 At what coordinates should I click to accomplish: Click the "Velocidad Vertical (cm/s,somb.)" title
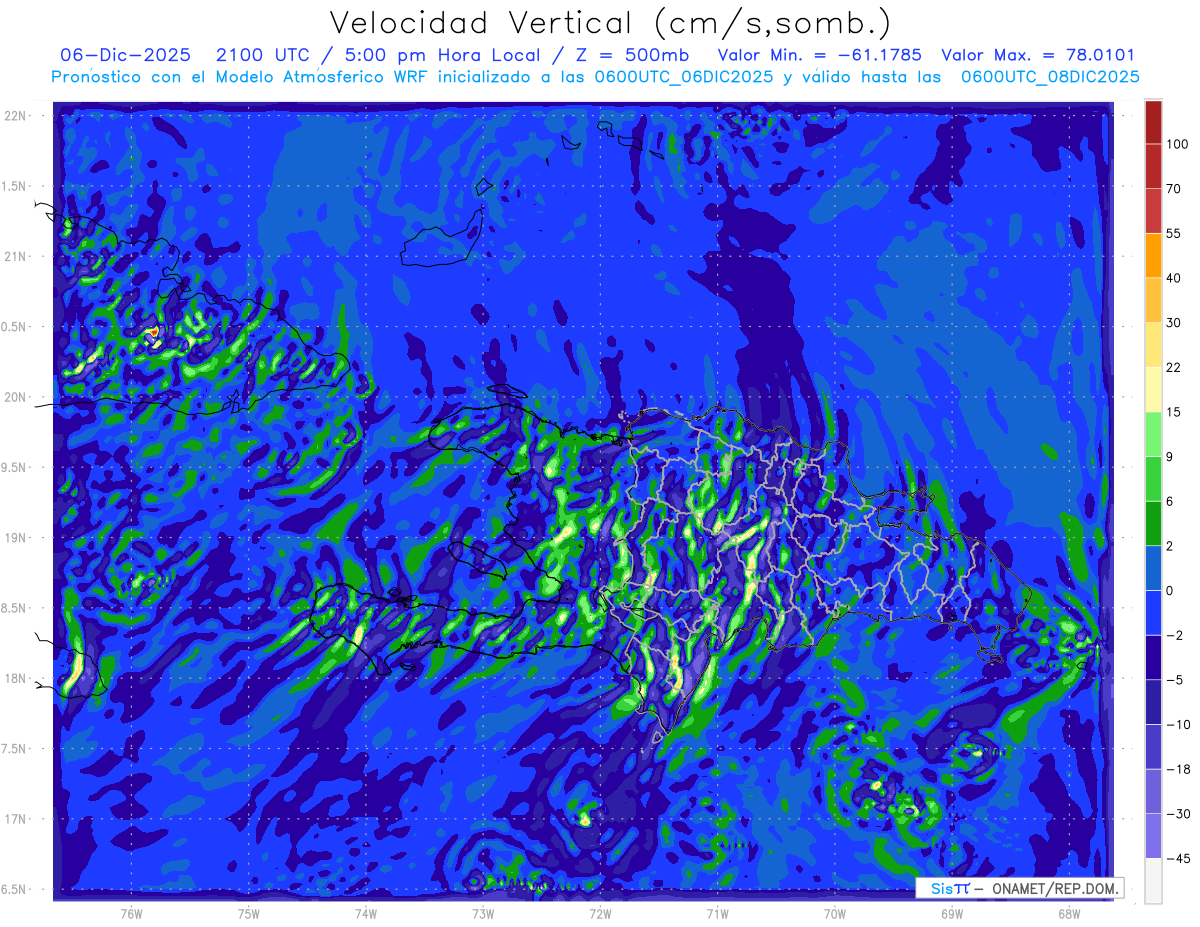[610, 23]
